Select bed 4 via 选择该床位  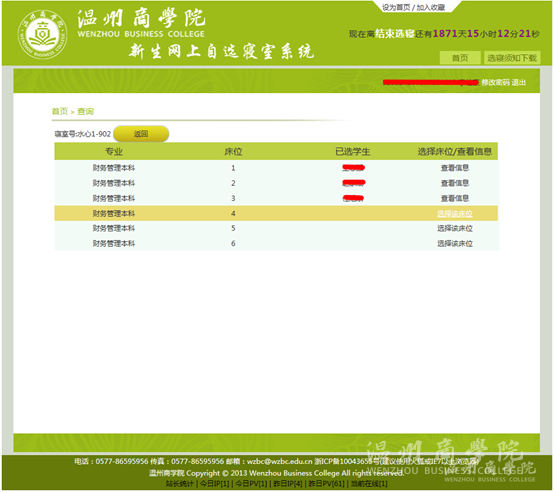[x=455, y=214]
